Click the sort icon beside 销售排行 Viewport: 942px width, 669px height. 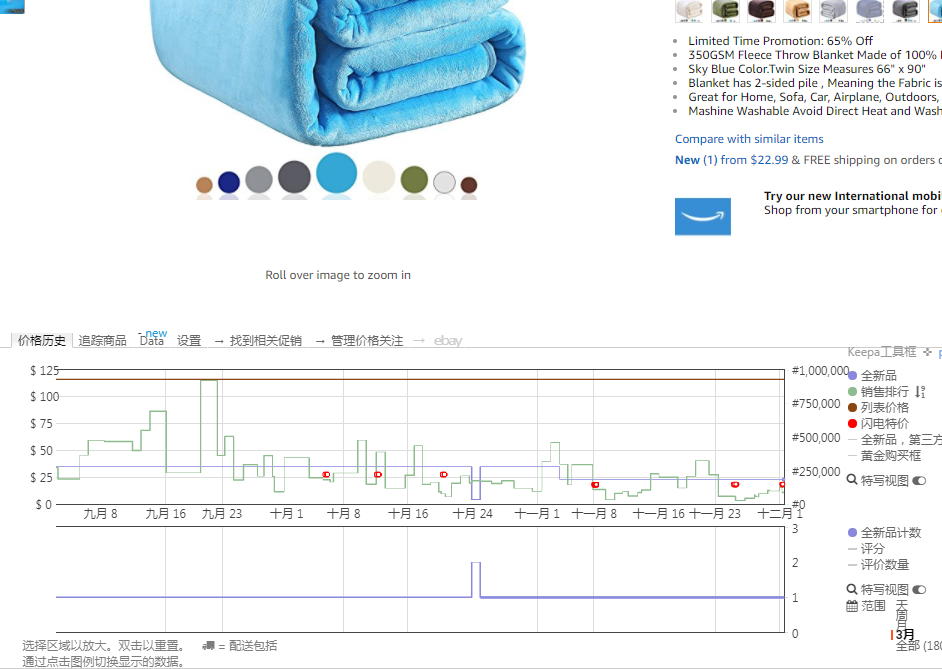[920, 392]
